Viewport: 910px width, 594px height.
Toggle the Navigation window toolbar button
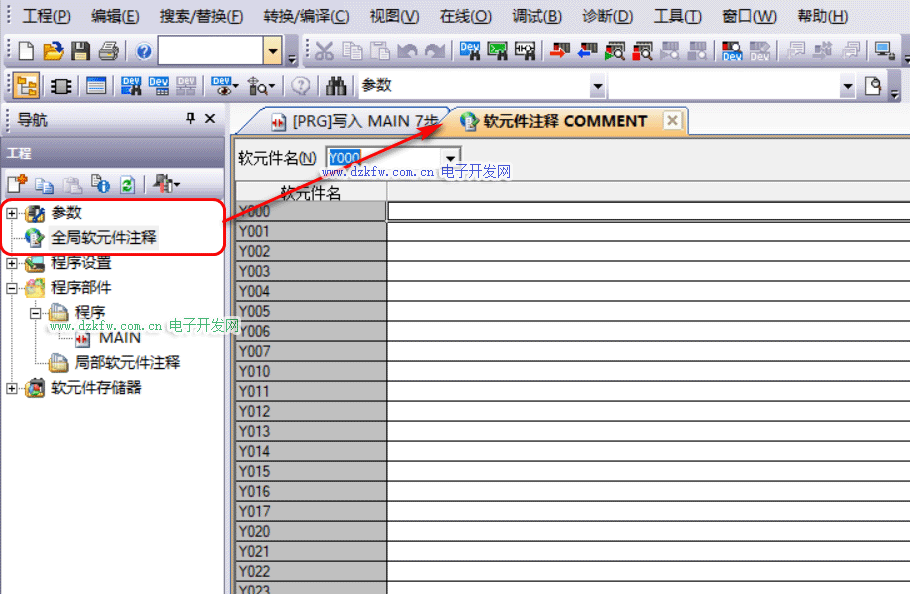27,86
